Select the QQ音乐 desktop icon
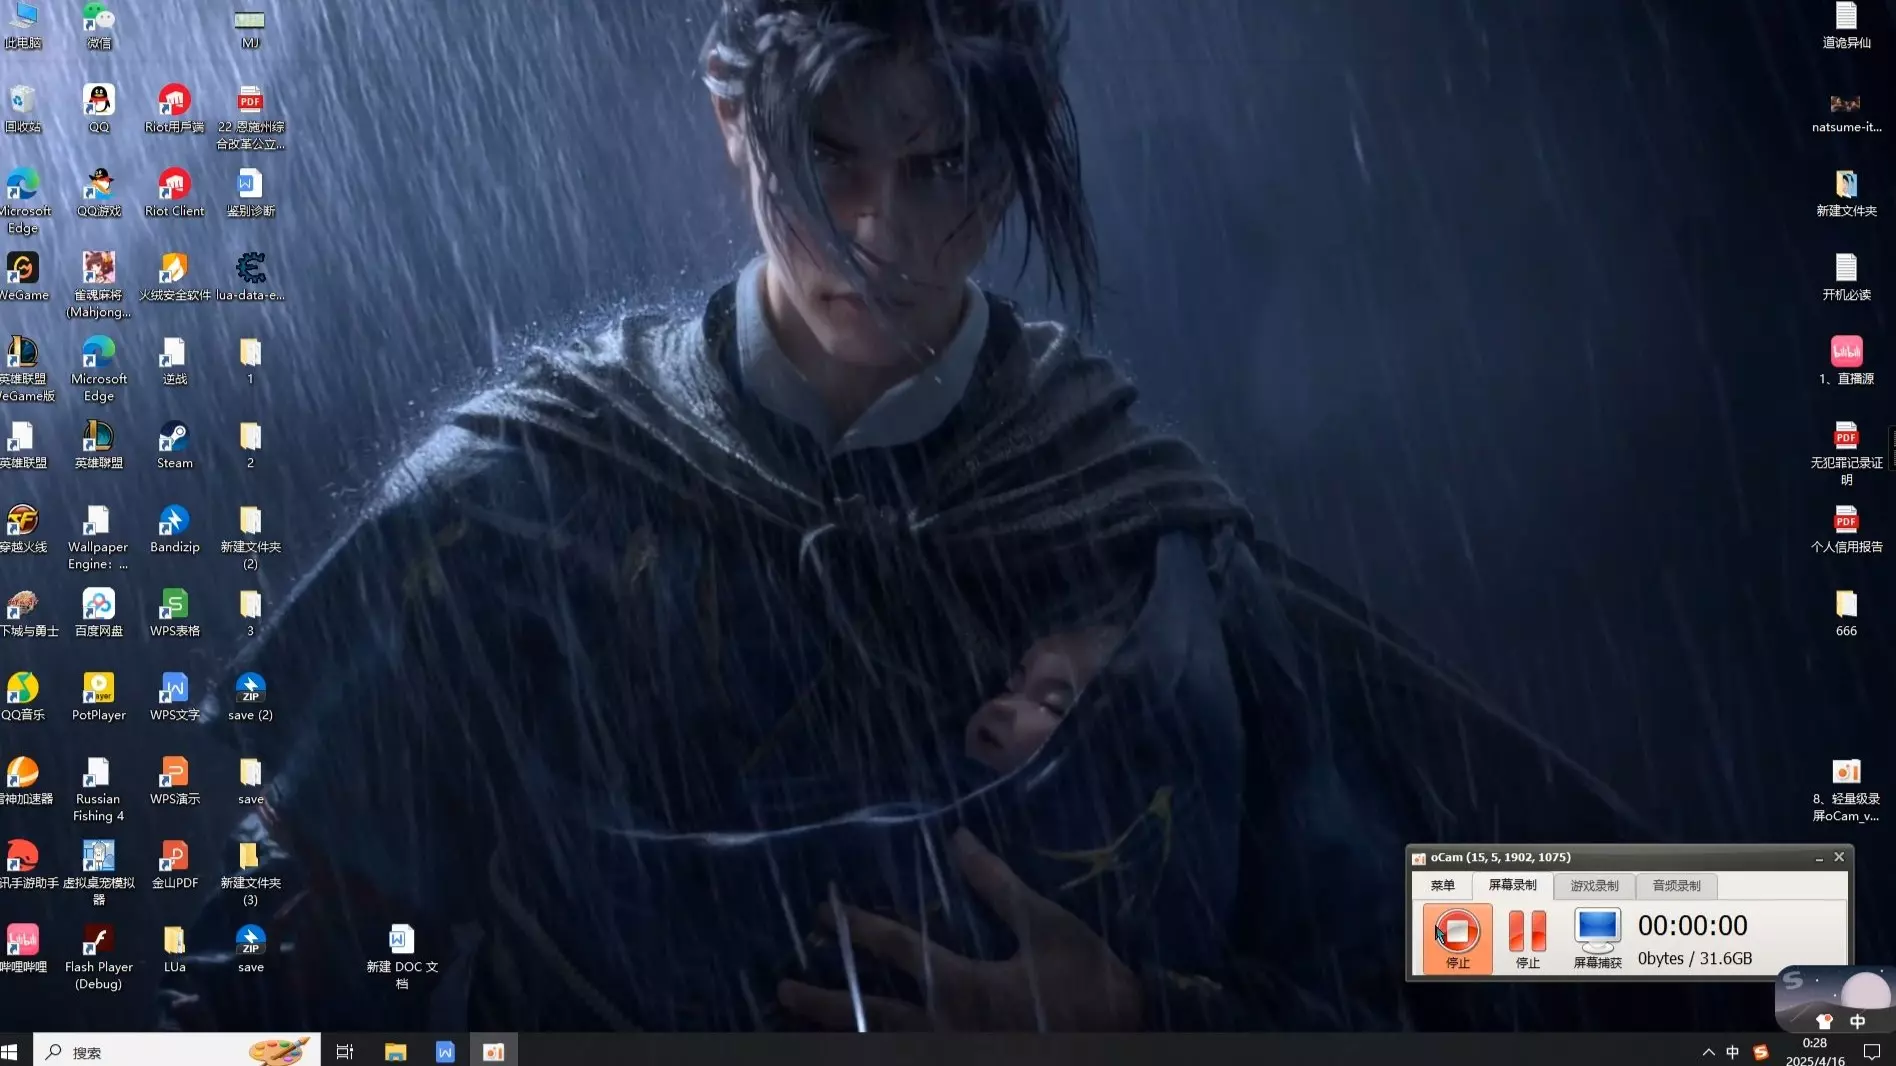This screenshot has height=1066, width=1896. [x=23, y=697]
